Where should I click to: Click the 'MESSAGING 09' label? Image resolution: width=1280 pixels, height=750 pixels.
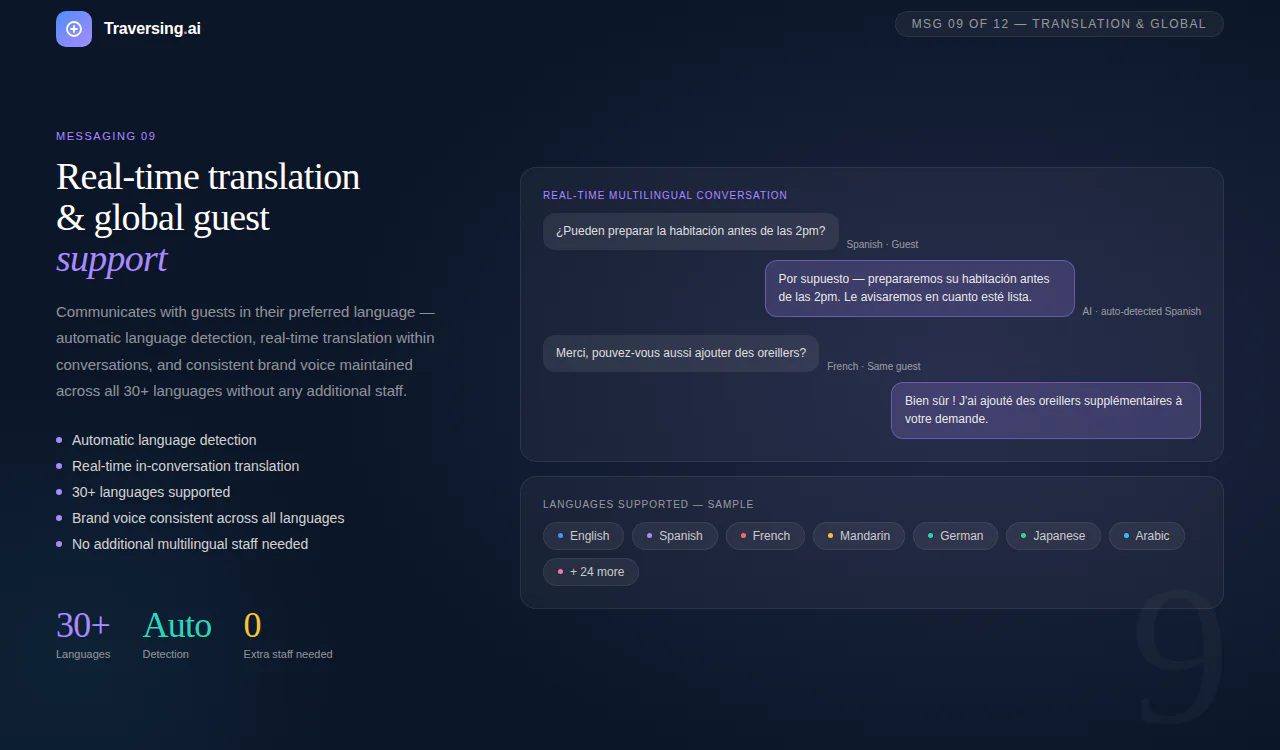coord(106,137)
